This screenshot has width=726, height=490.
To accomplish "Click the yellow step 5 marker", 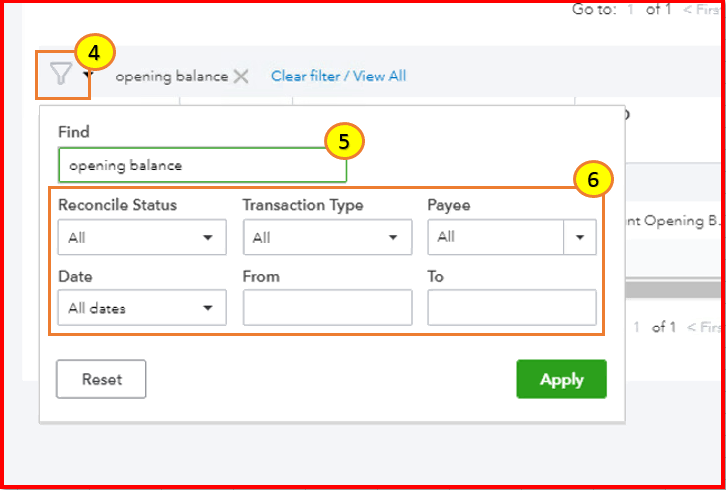I will click(343, 143).
